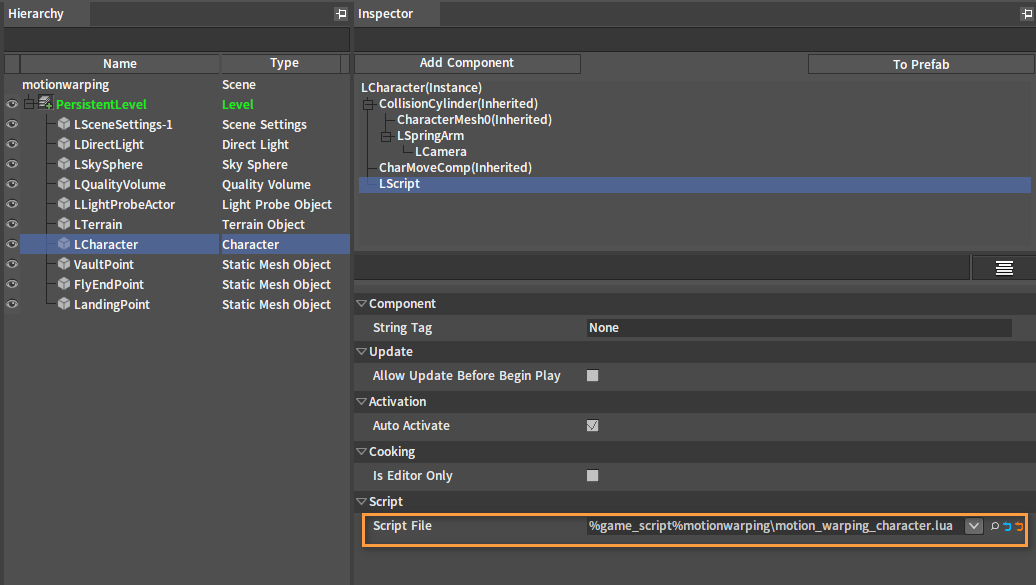Click the Inspector search field
Image resolution: width=1036 pixels, height=585 pixels.
click(x=694, y=40)
